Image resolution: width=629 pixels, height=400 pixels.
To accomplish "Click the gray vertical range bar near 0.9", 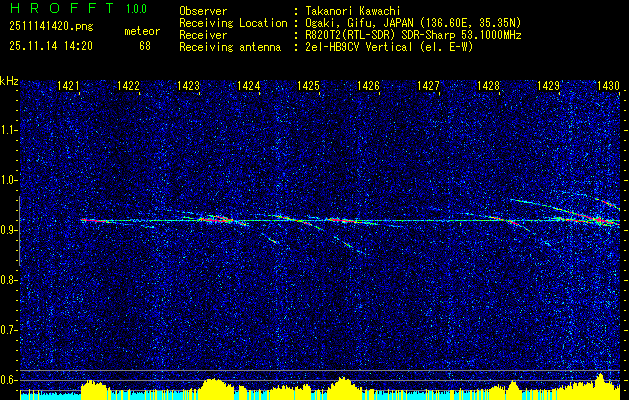I will coord(20,231).
